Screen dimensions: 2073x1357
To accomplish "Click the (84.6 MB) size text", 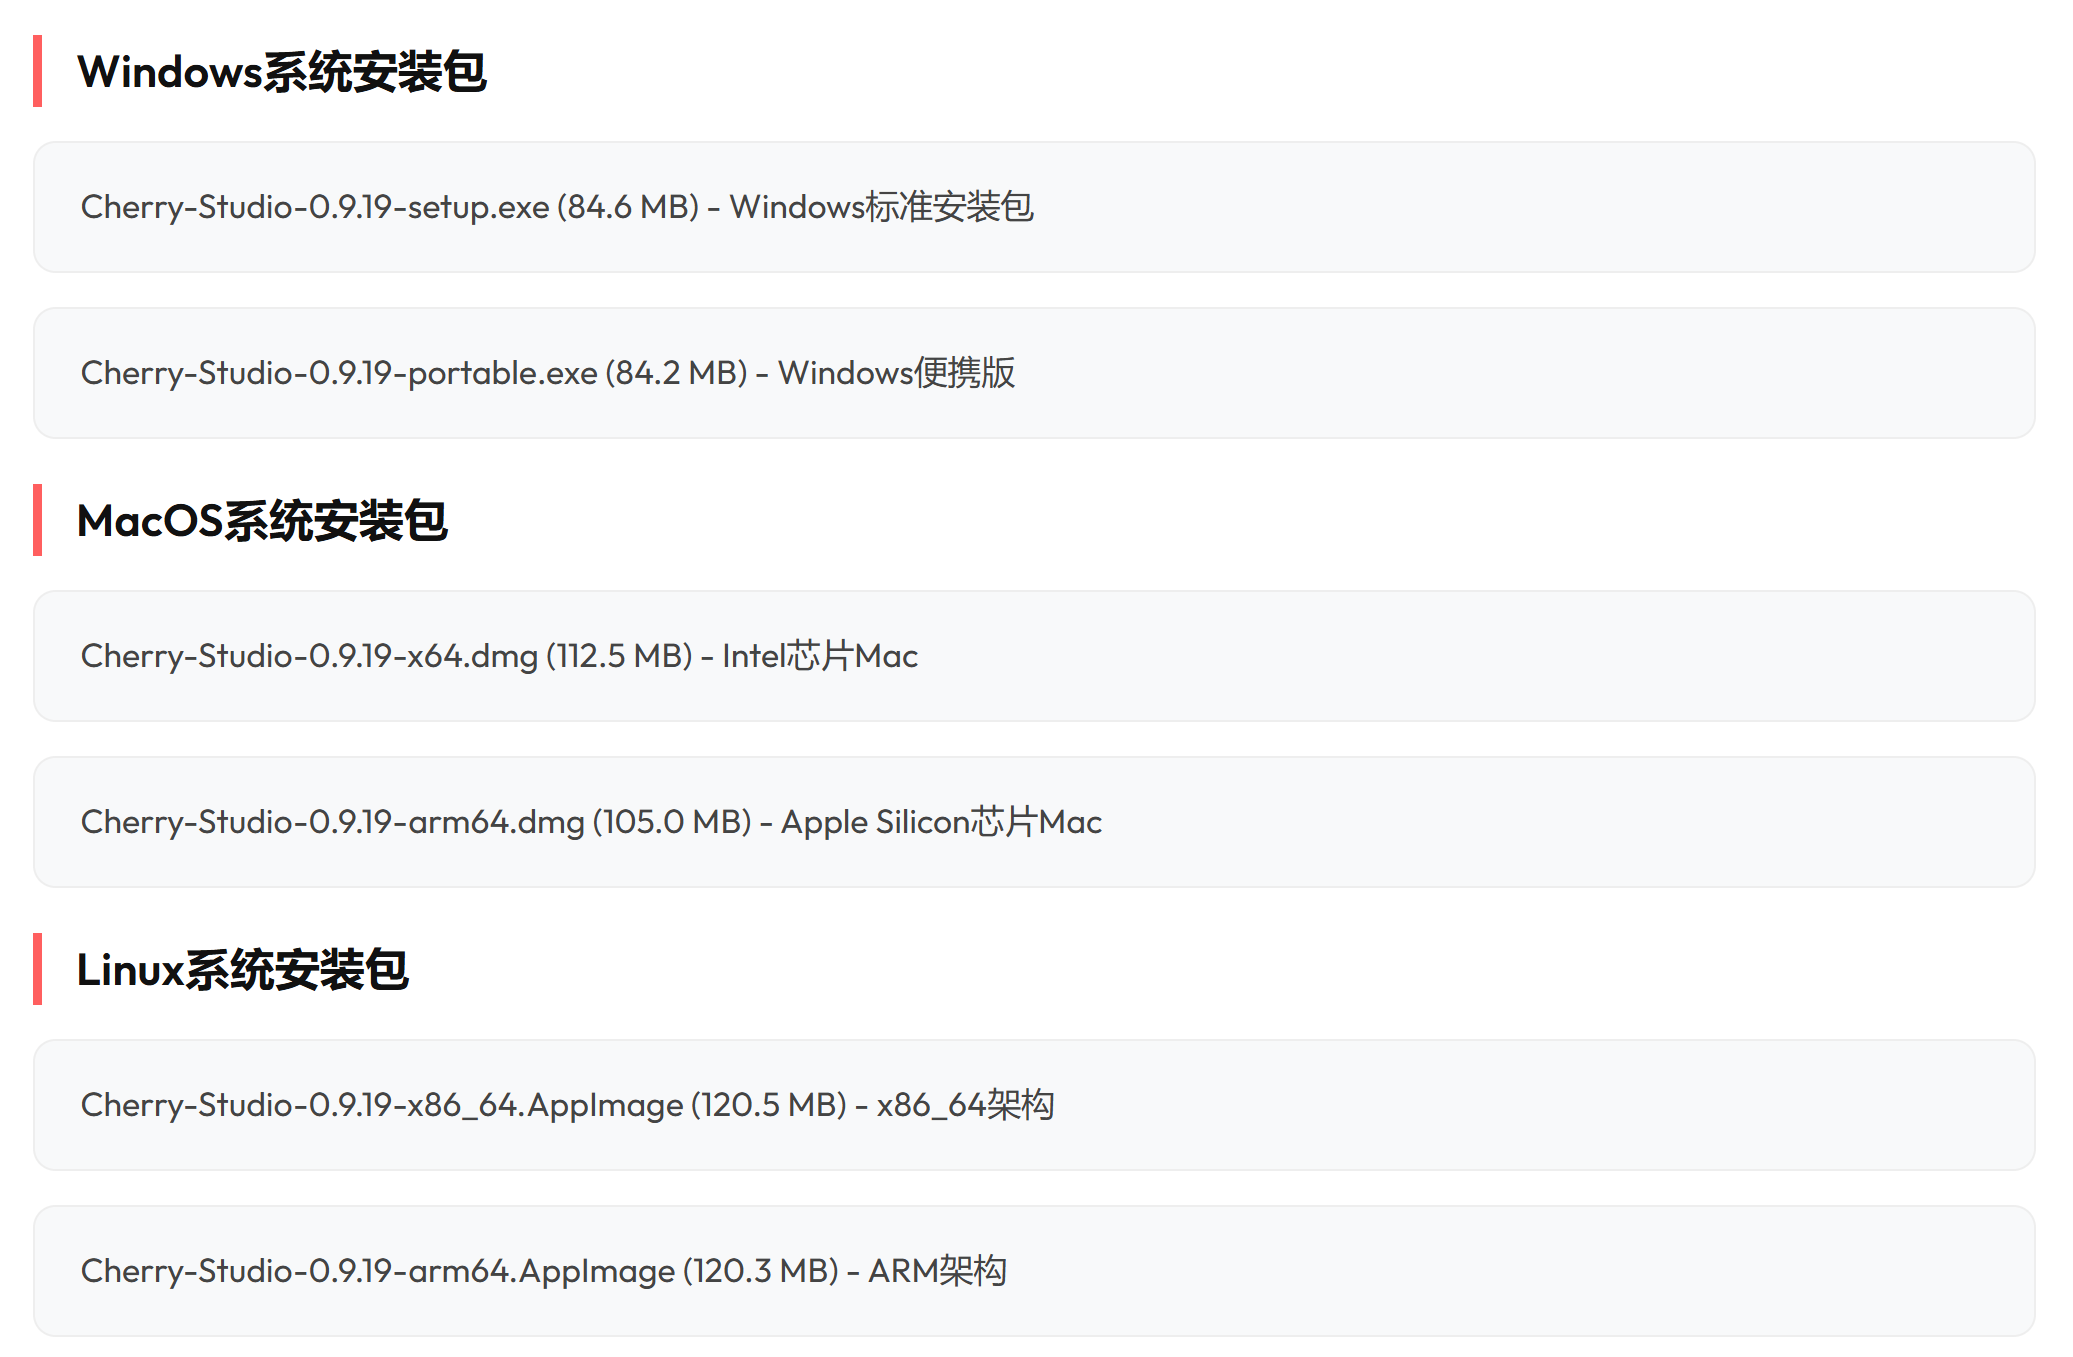I will click(628, 207).
